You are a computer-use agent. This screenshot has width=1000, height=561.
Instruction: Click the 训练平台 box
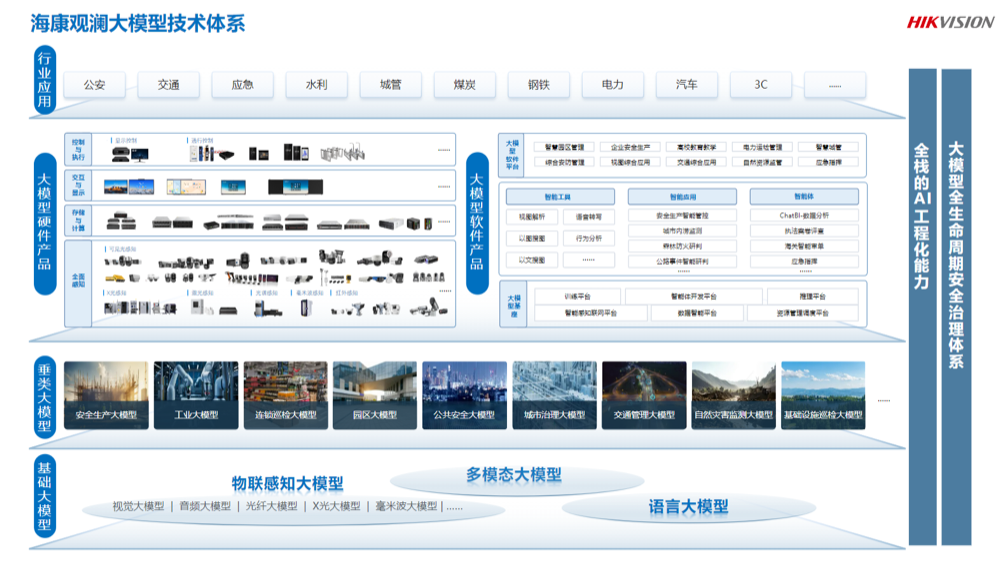(x=577, y=296)
